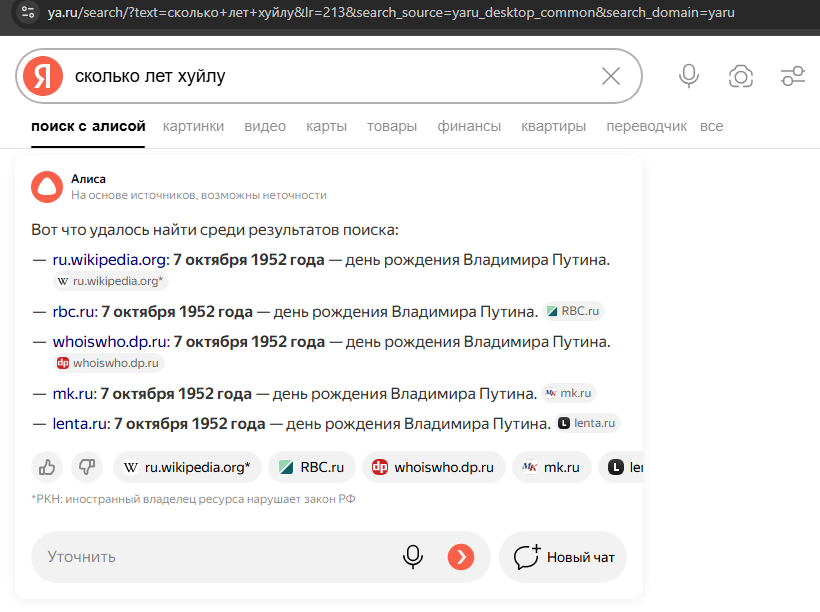
Task: Select the address bar URL
Action: tap(391, 12)
